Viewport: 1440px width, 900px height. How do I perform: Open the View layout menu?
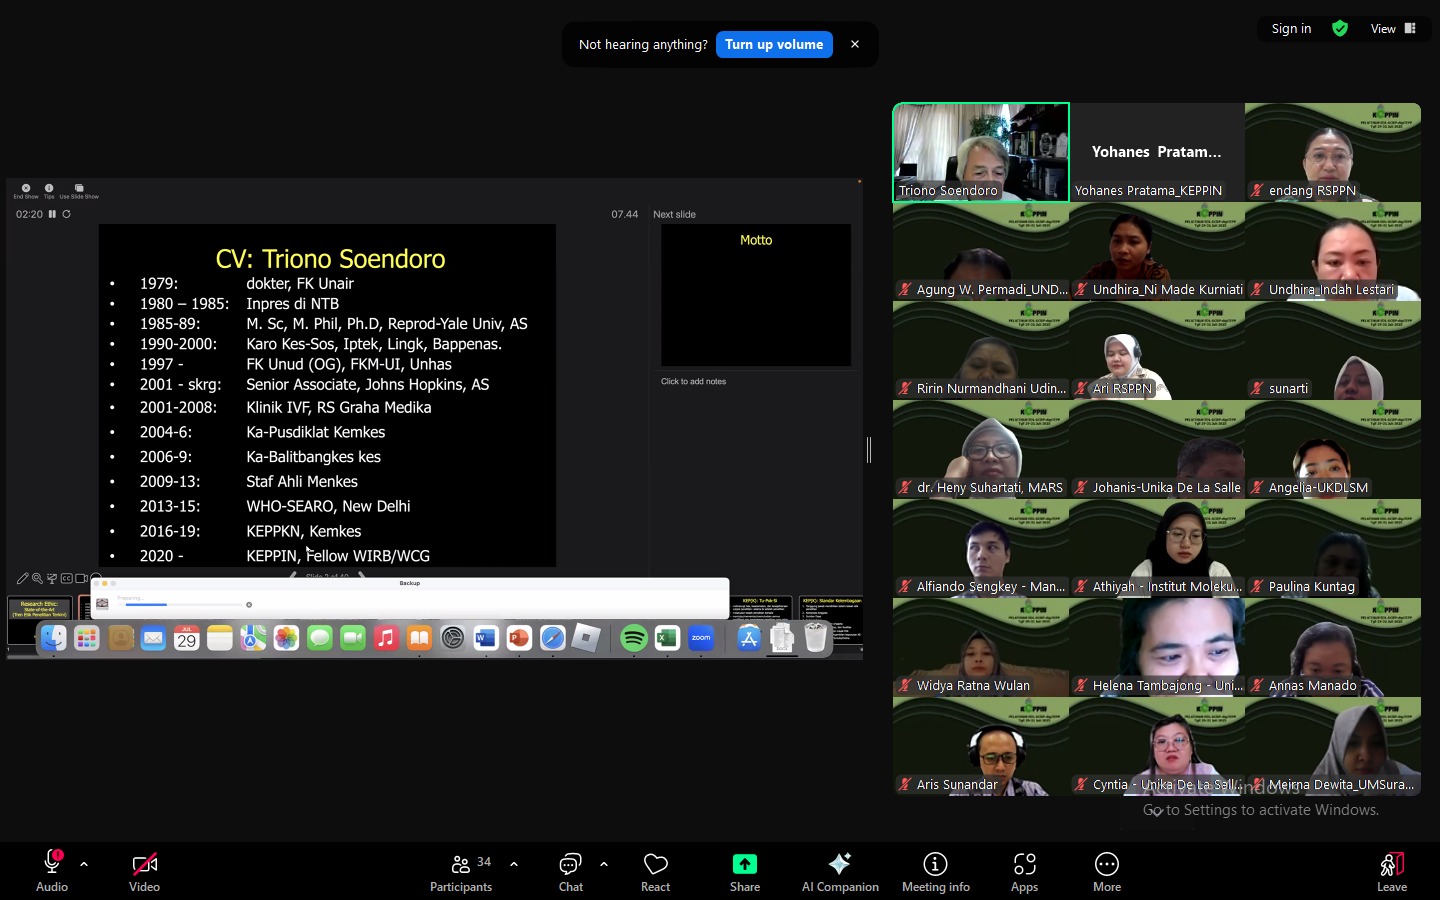(1393, 29)
